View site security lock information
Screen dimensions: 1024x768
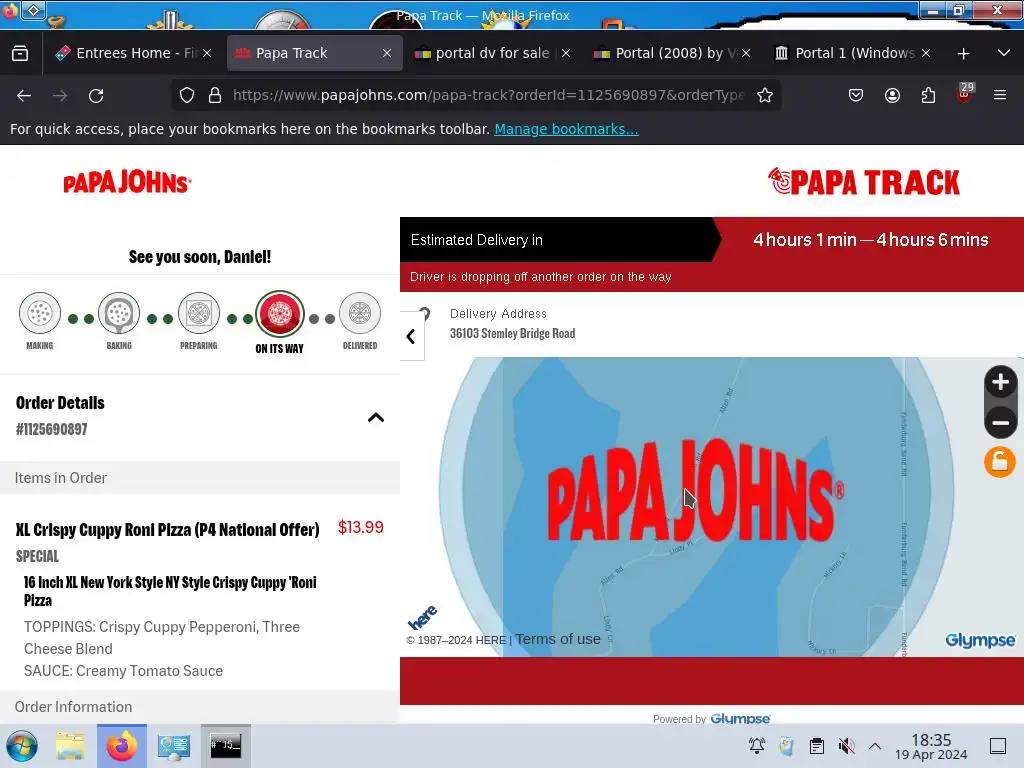[215, 95]
